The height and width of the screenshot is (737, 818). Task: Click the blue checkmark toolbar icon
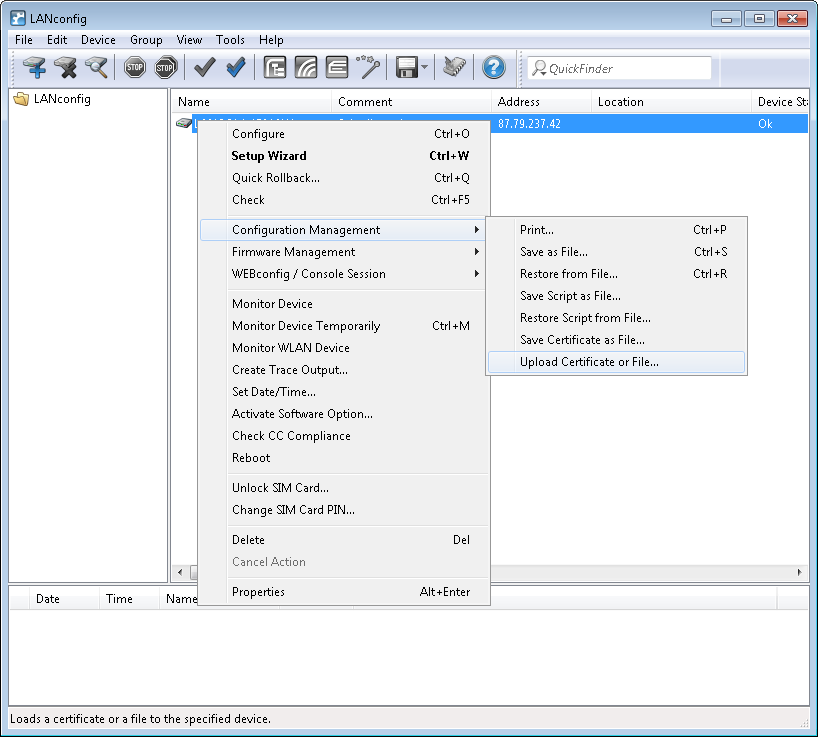click(x=236, y=68)
